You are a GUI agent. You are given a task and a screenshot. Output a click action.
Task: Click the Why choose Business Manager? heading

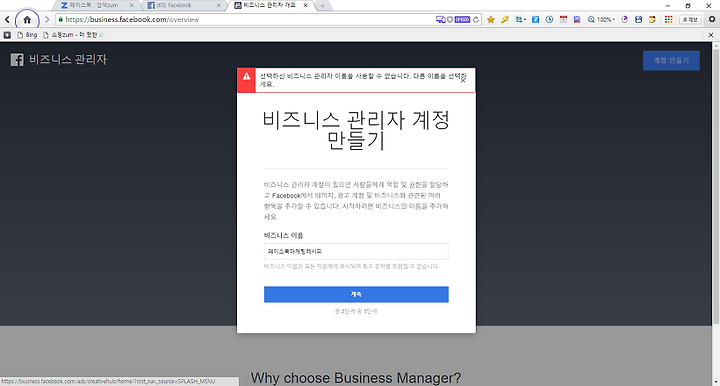pyautogui.click(x=356, y=378)
